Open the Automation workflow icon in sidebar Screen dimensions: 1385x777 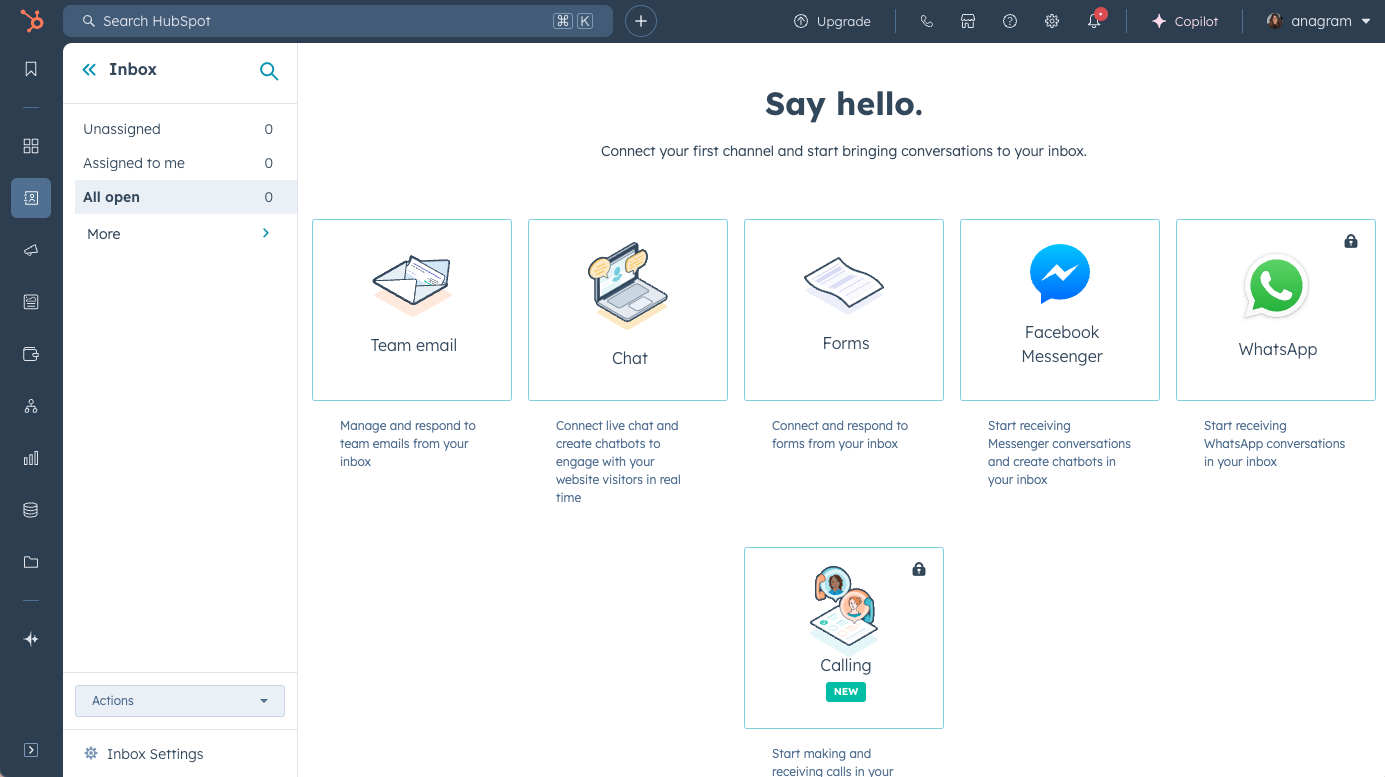[x=31, y=406]
